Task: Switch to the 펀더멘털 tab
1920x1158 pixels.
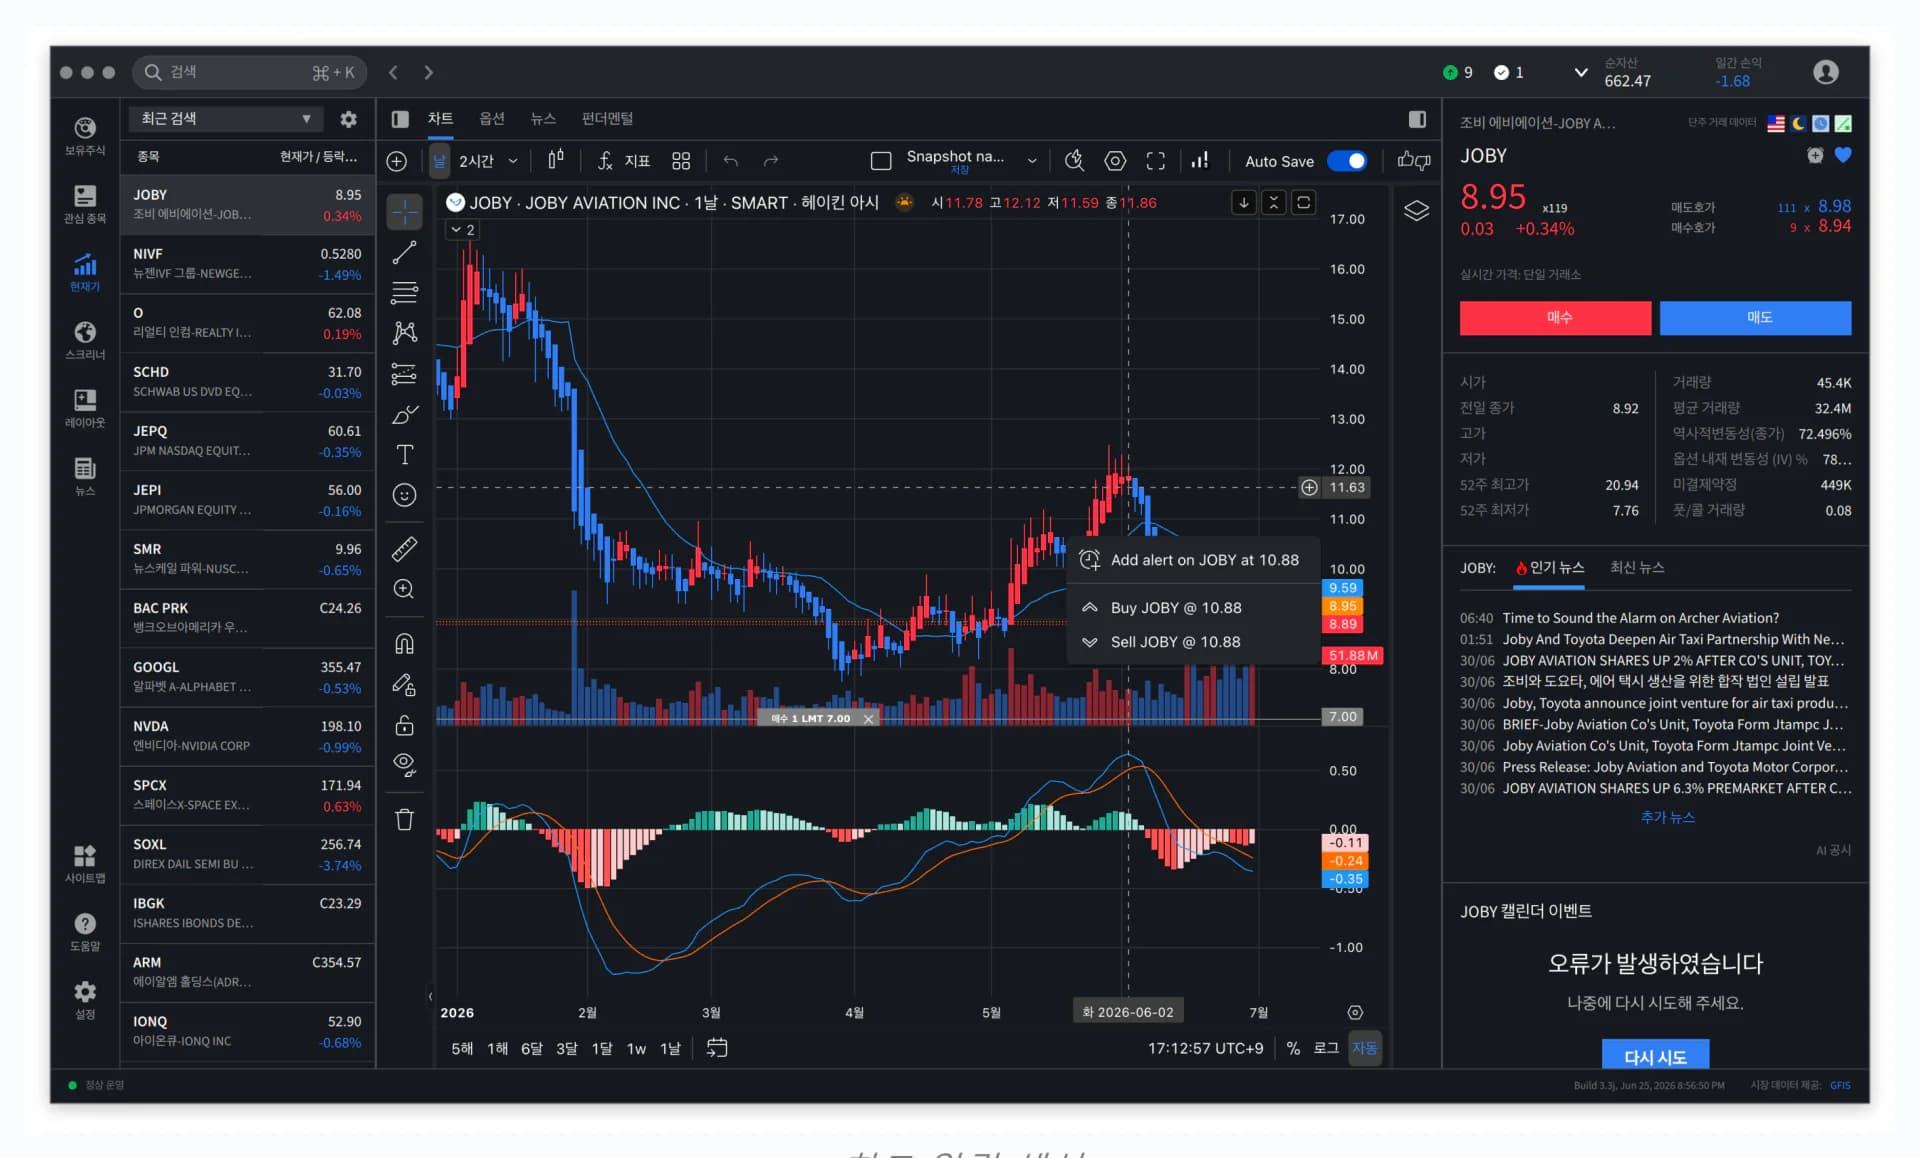Action: click(x=607, y=119)
